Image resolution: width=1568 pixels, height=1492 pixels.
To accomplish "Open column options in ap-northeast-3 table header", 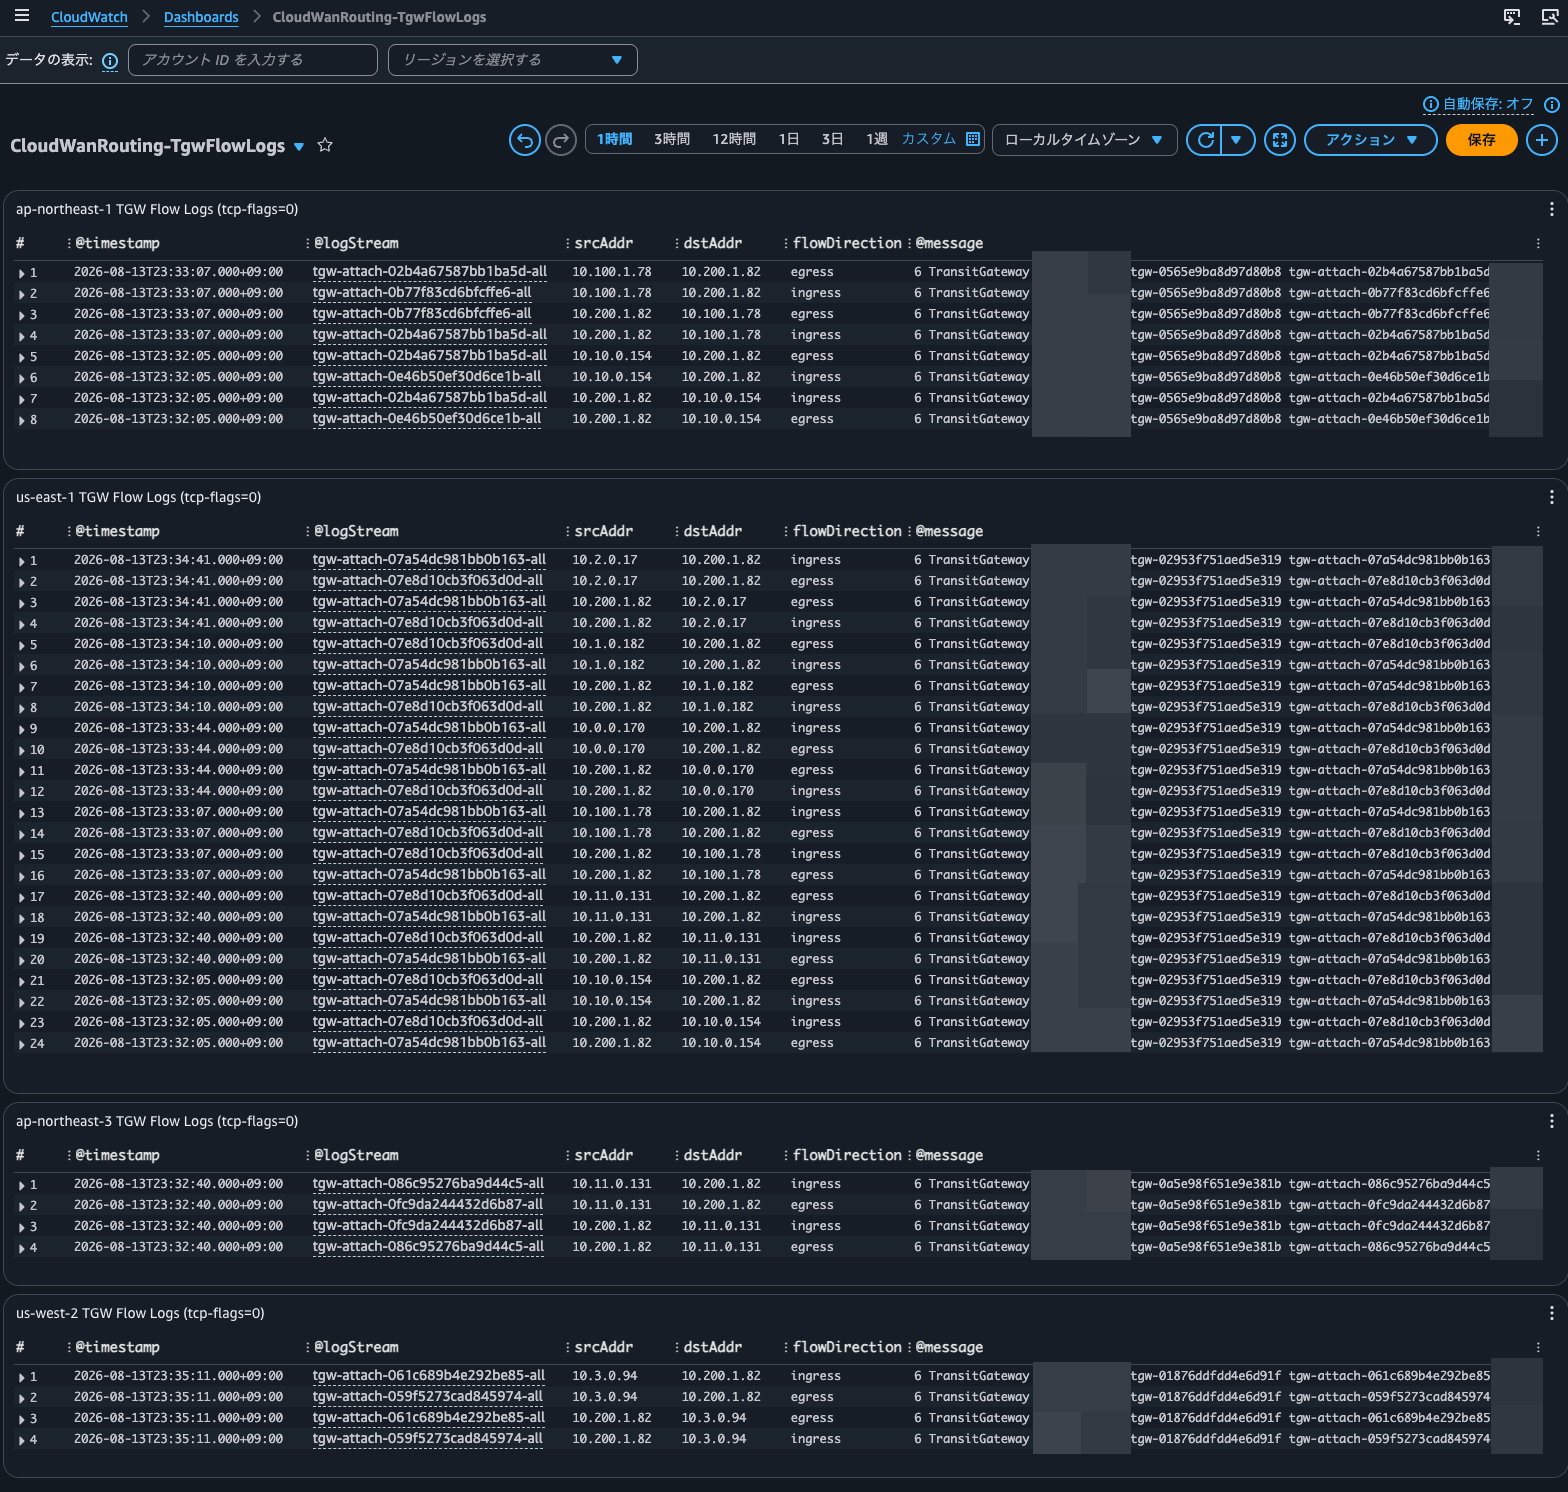I will (1538, 1155).
